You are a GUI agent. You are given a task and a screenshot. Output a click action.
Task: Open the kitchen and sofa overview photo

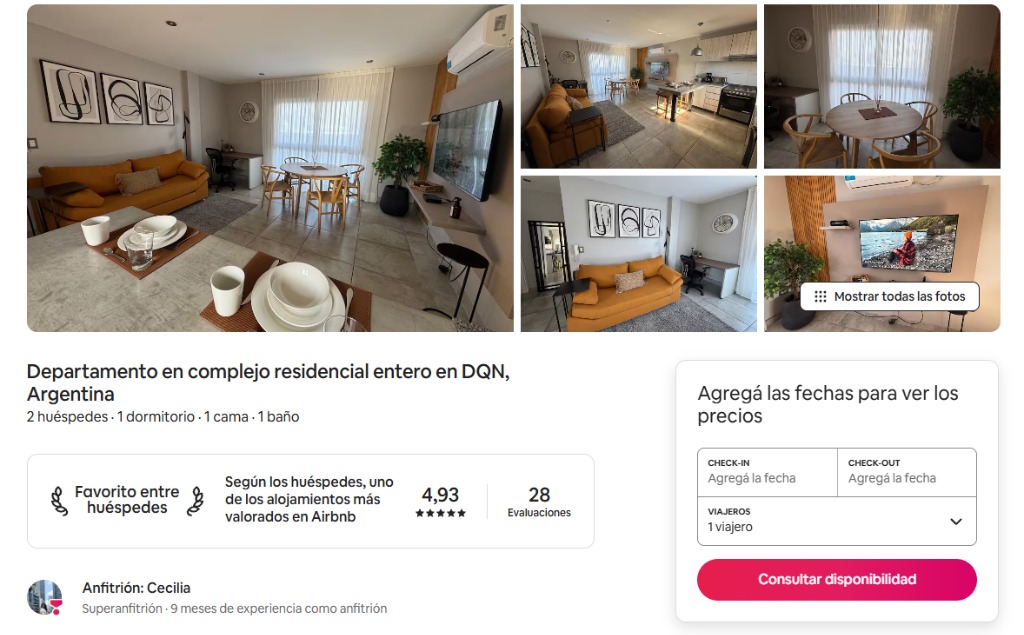(639, 86)
